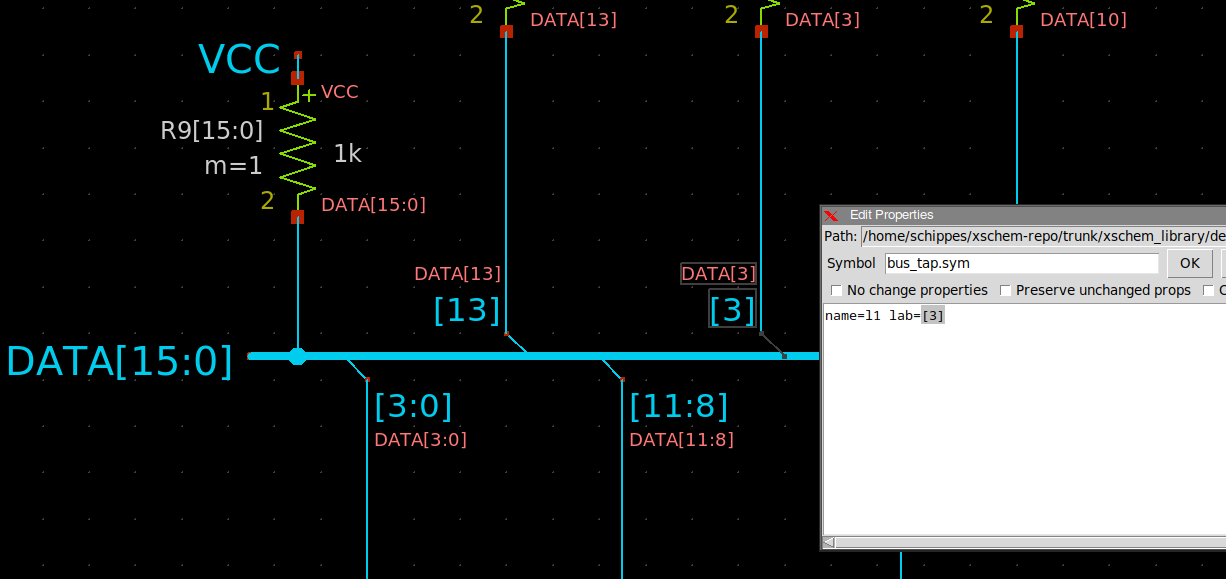Screen dimensions: 1226x579
Task: Toggle the Preserve unchanged props checkbox
Action: point(1005,291)
